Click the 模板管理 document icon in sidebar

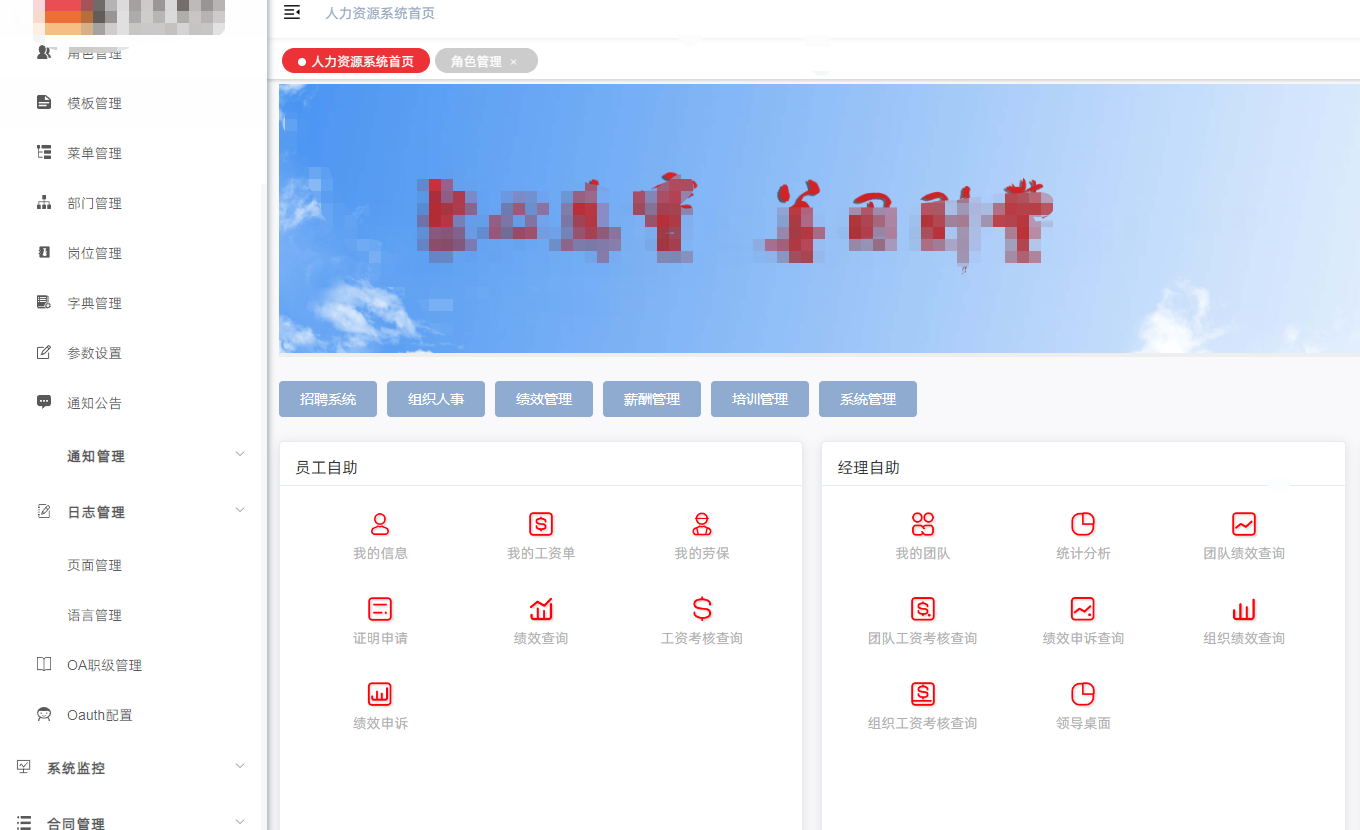pyautogui.click(x=44, y=103)
